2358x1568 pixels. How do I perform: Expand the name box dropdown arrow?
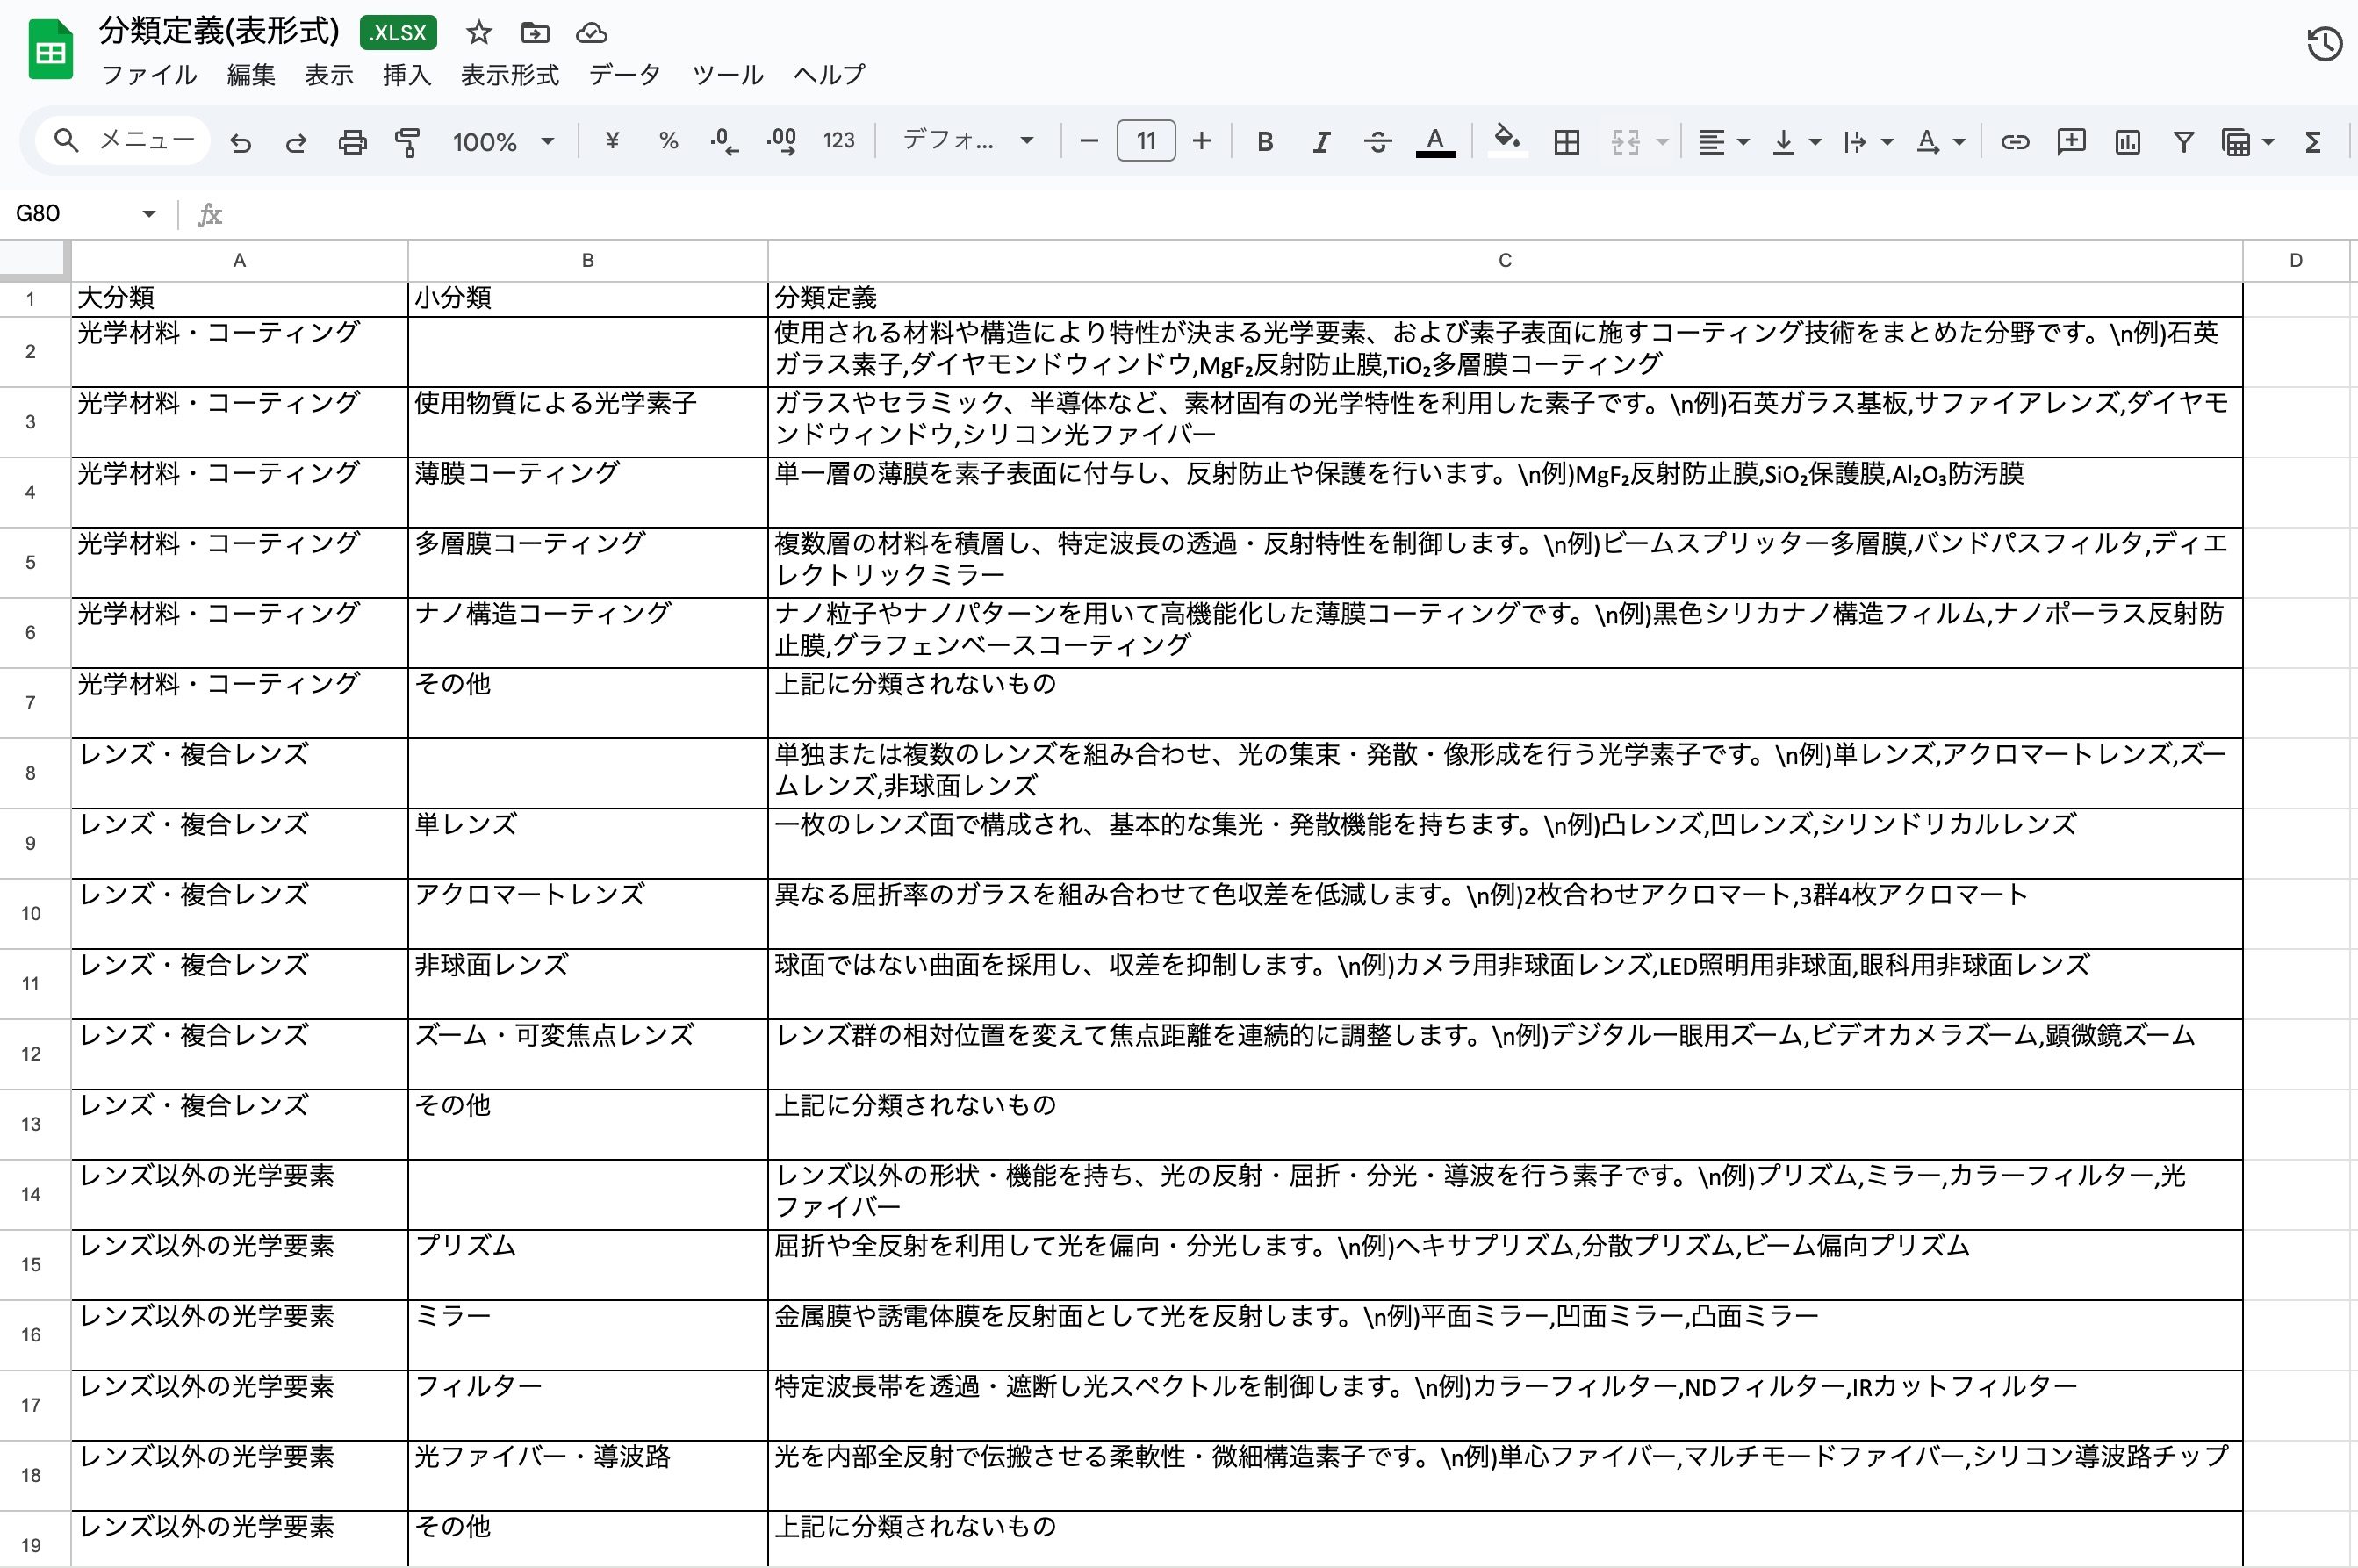[x=148, y=213]
